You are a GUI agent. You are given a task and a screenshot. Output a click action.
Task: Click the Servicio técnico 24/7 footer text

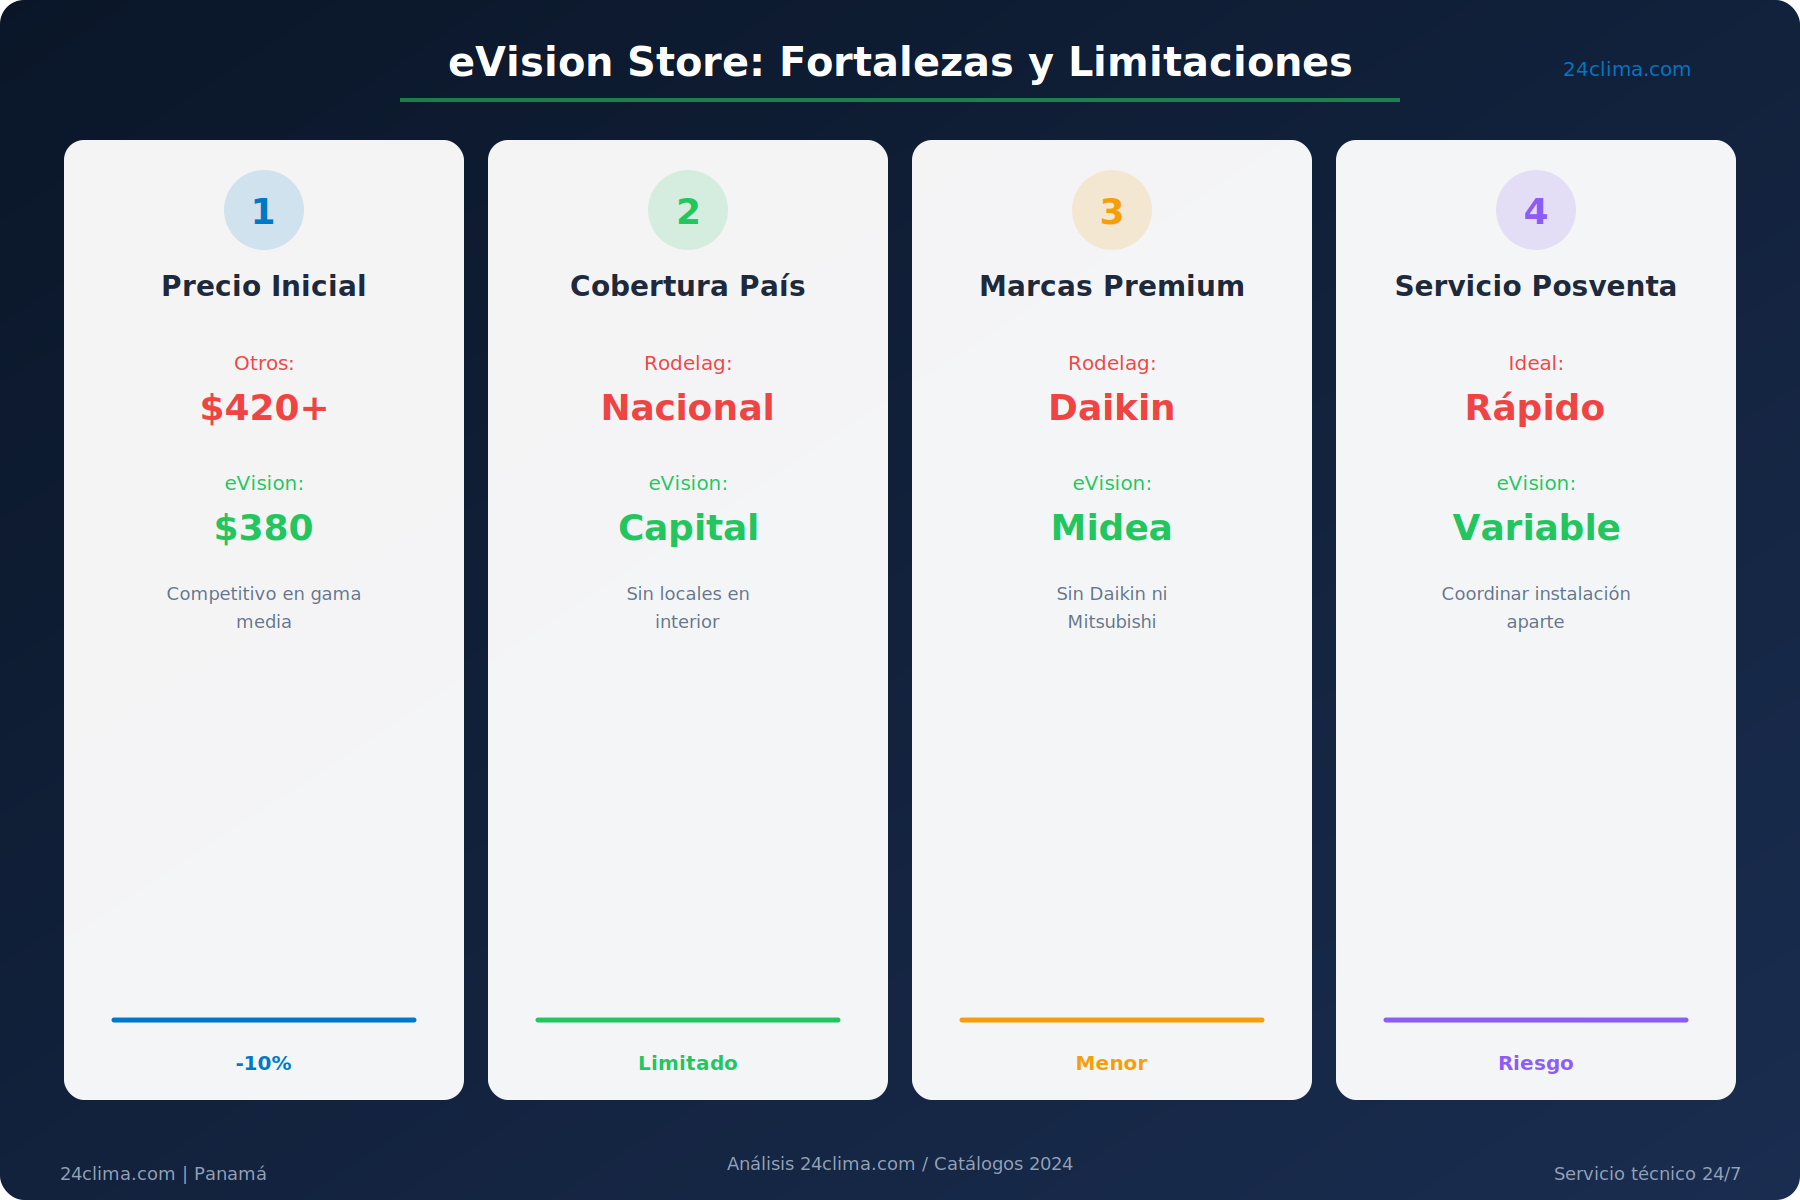click(x=1647, y=1174)
